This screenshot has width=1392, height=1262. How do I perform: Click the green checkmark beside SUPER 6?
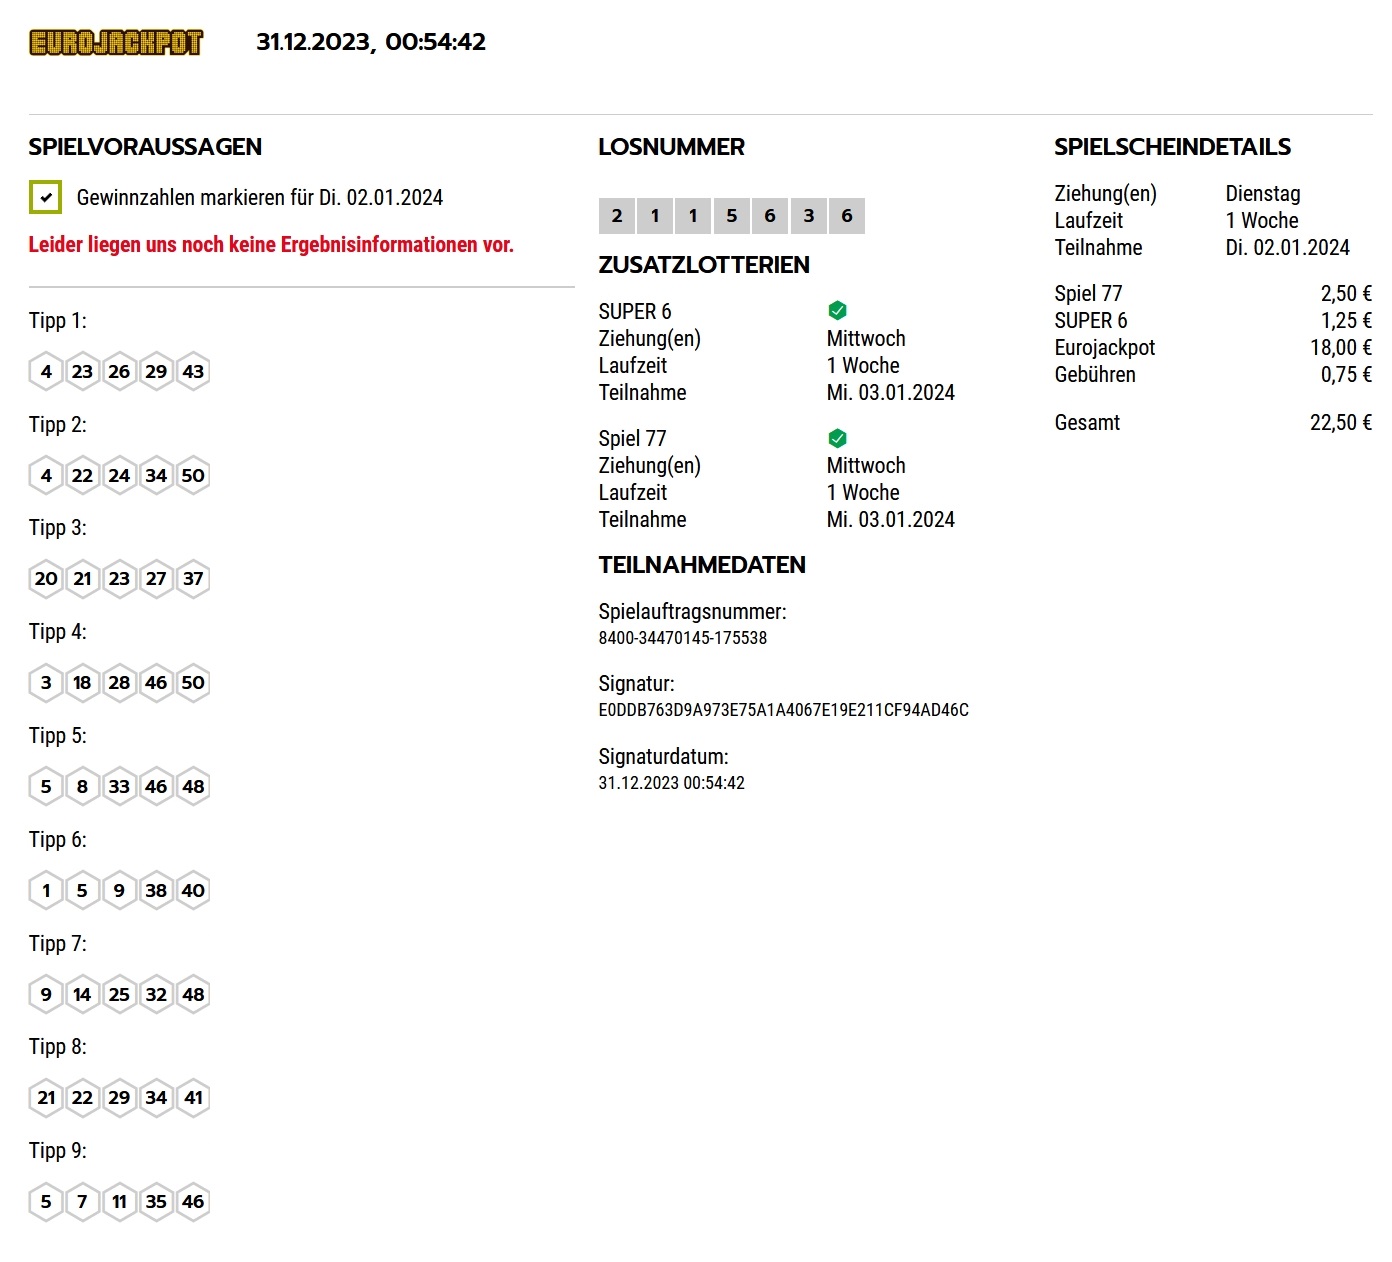pos(838,311)
